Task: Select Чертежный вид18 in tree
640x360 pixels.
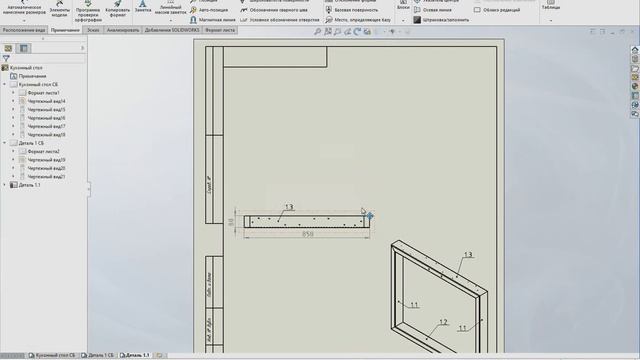Action: (x=42, y=135)
